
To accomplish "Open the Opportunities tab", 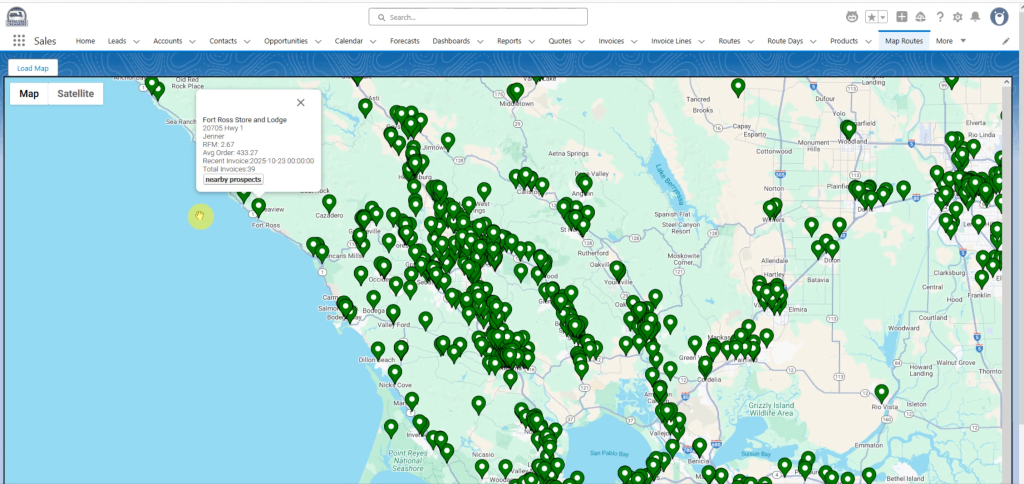I will pyautogui.click(x=285, y=40).
